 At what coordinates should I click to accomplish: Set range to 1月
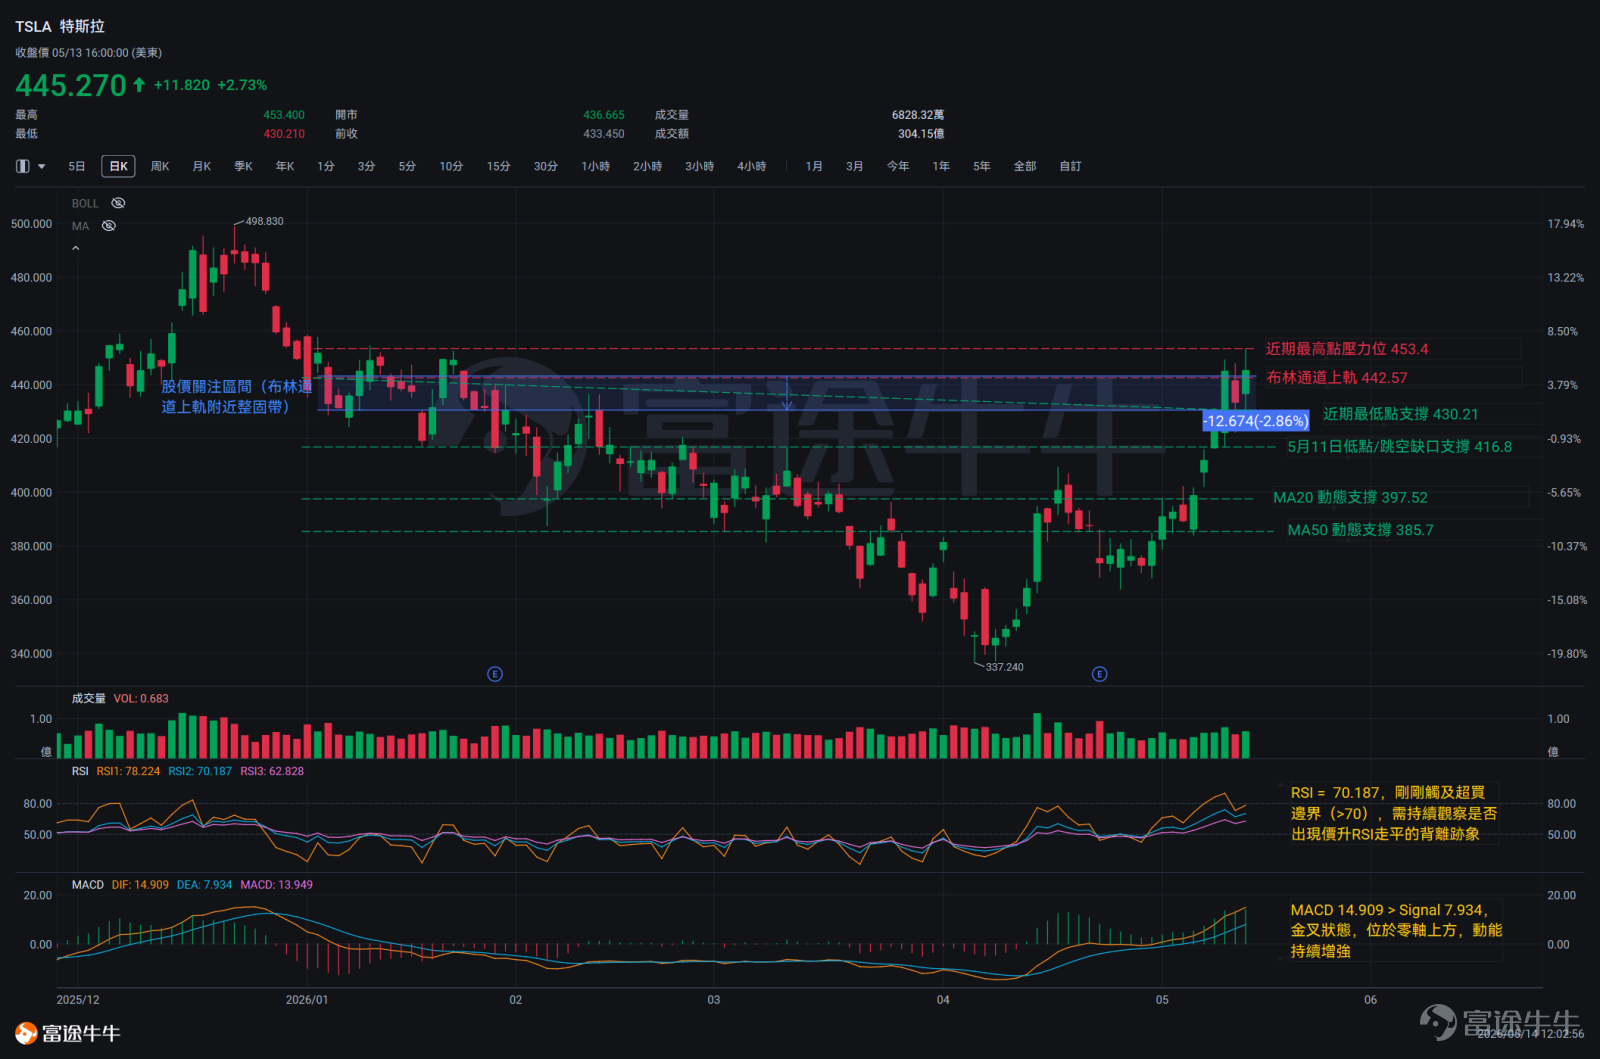814,166
